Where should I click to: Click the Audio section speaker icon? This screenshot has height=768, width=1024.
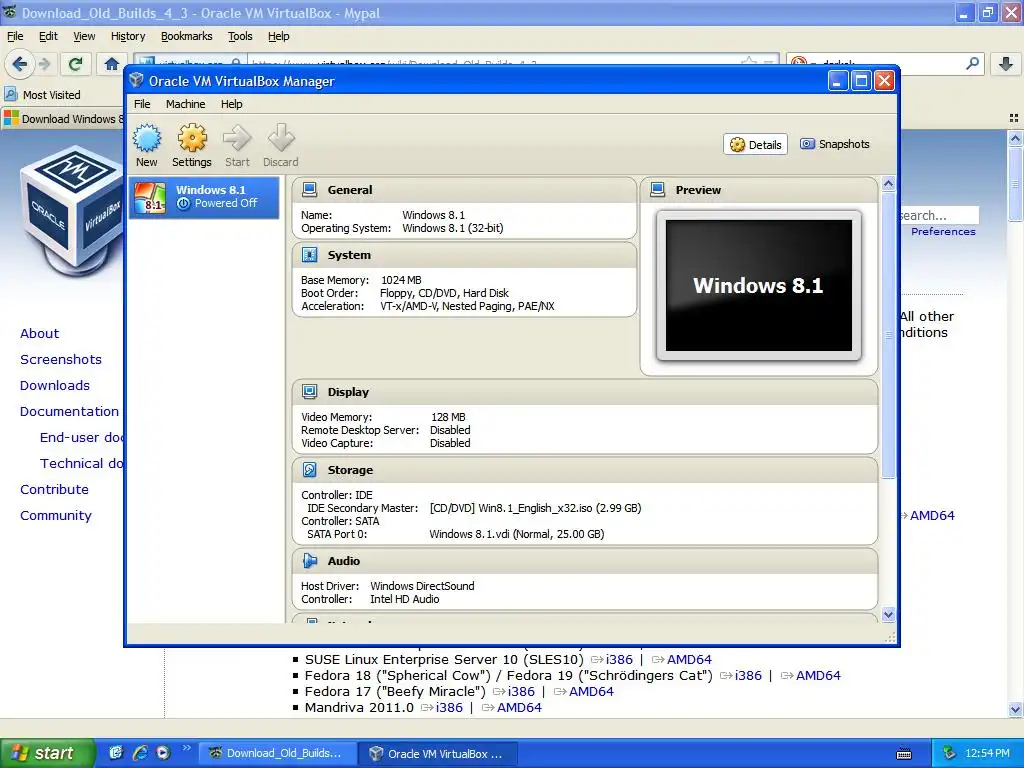click(310, 561)
